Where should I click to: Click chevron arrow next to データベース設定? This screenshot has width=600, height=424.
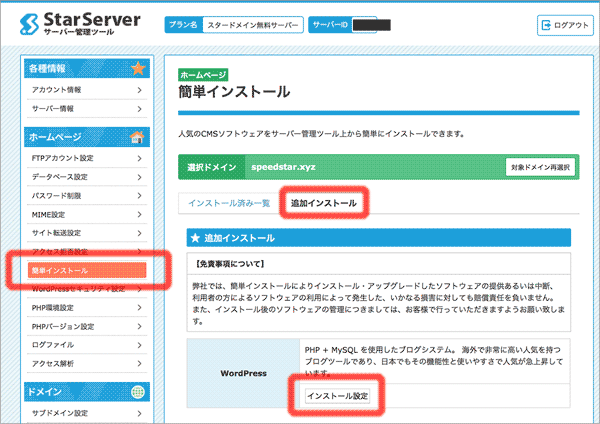coord(140,177)
